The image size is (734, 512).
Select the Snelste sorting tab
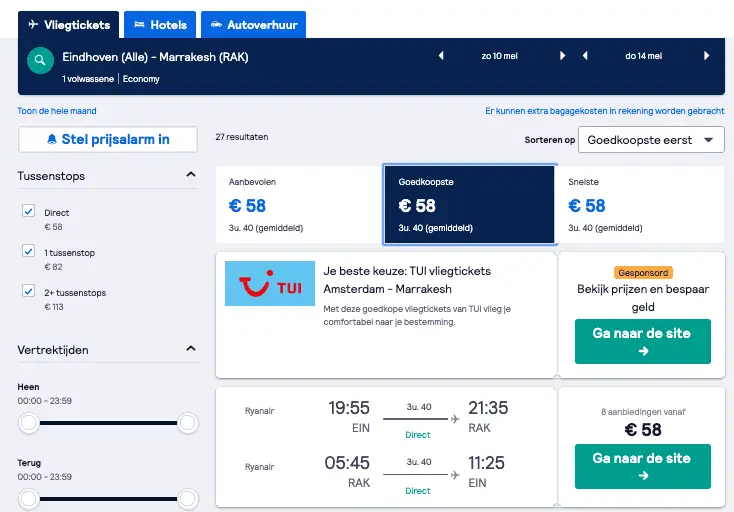tap(640, 204)
